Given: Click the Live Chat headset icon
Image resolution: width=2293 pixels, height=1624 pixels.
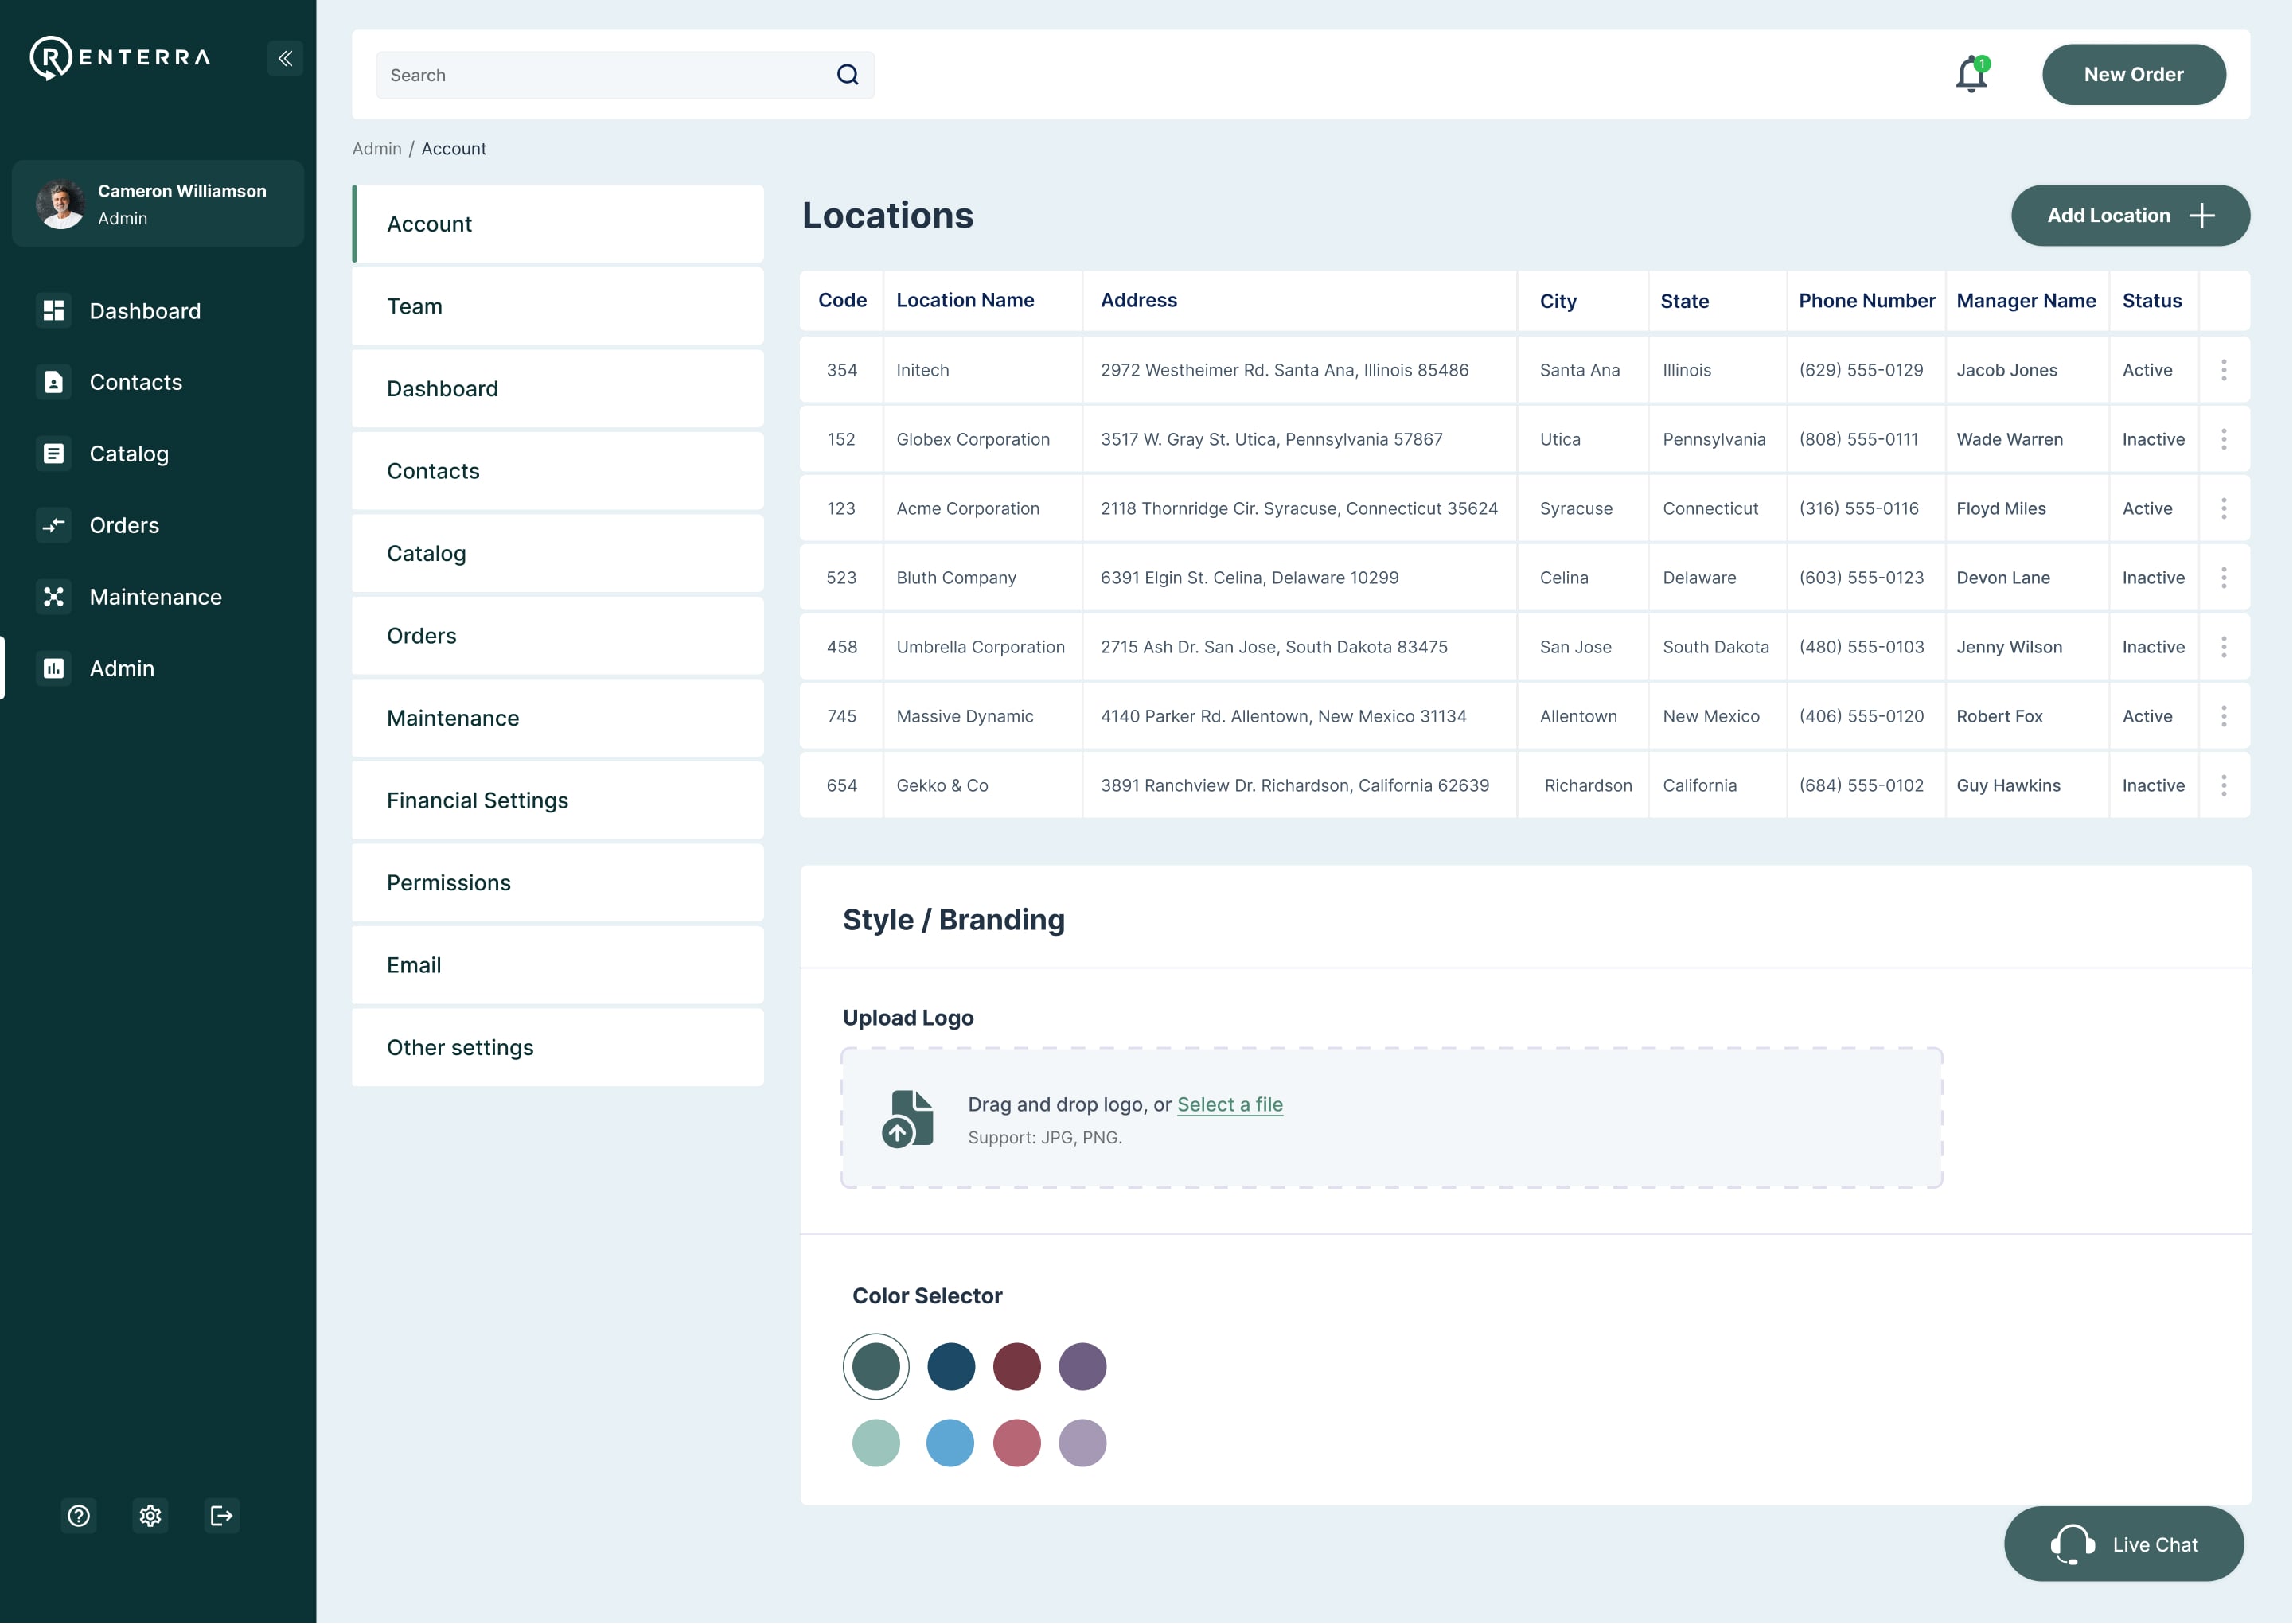Looking at the screenshot, I should tap(2073, 1544).
